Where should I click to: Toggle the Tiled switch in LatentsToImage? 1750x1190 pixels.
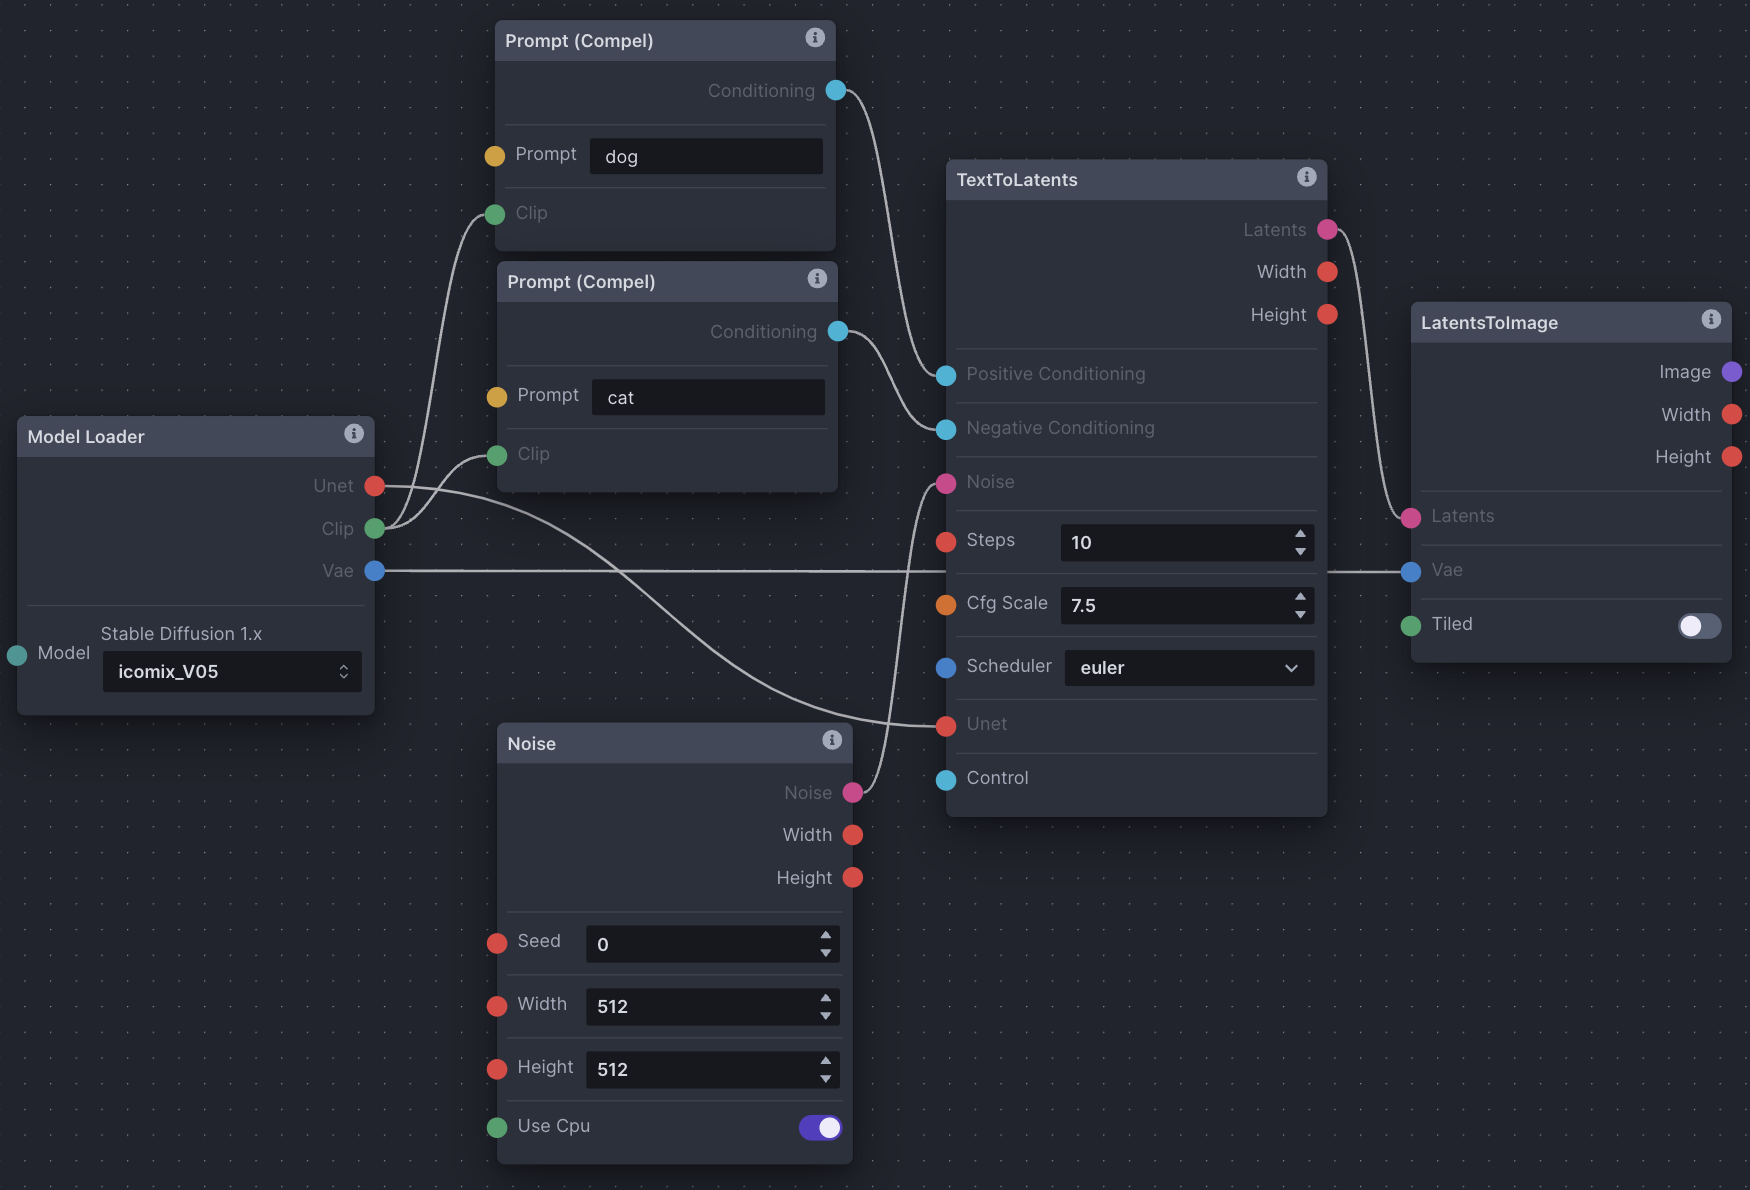[x=1699, y=626]
